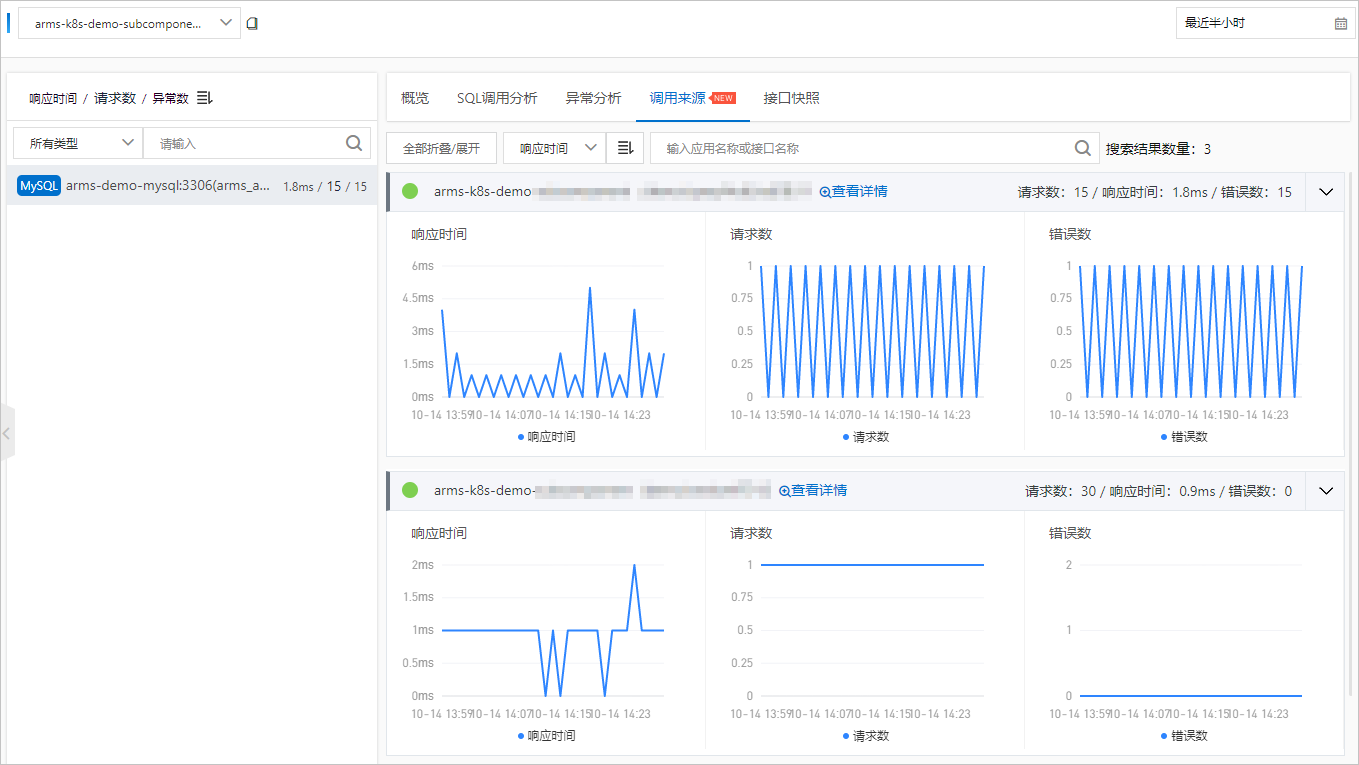1359x765 pixels.
Task: Click the 响应时间 header in left panel
Action: (x=53, y=98)
